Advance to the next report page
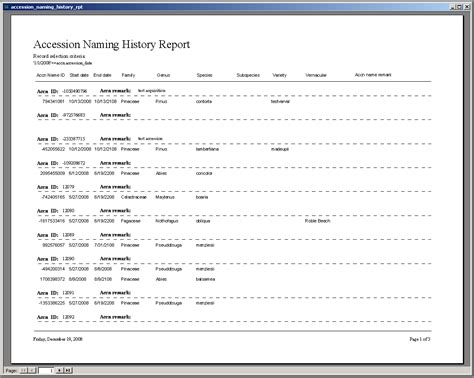This screenshot has width=474, height=378. pos(59,370)
